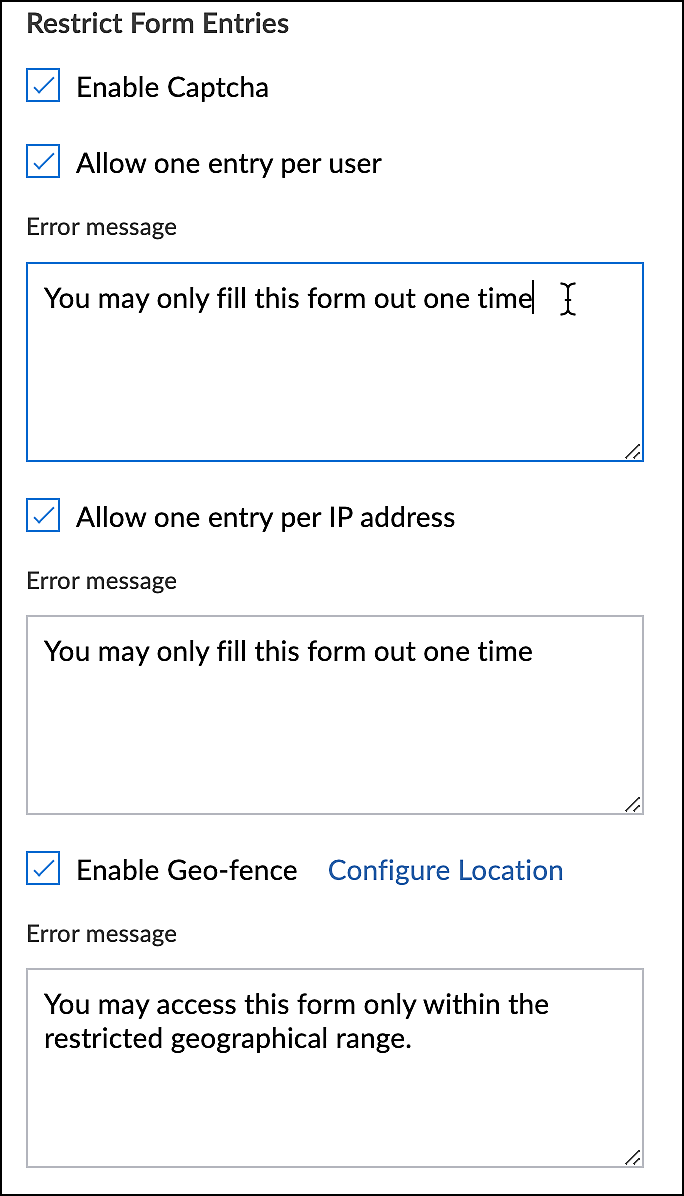Click the Restrict Form Entries heading

pos(157,24)
